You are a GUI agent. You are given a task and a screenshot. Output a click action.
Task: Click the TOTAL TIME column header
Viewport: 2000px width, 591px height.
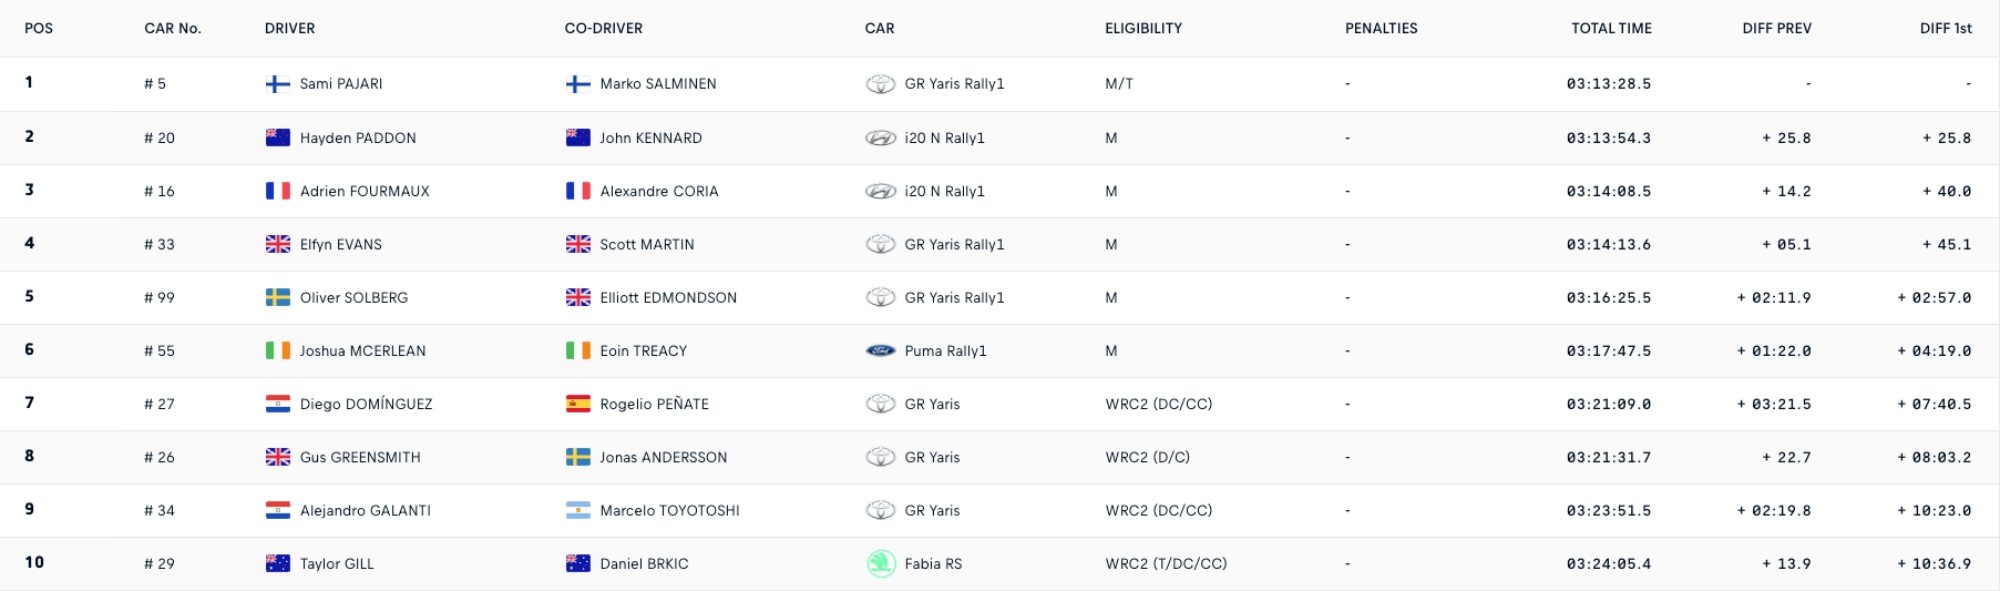click(x=1611, y=28)
